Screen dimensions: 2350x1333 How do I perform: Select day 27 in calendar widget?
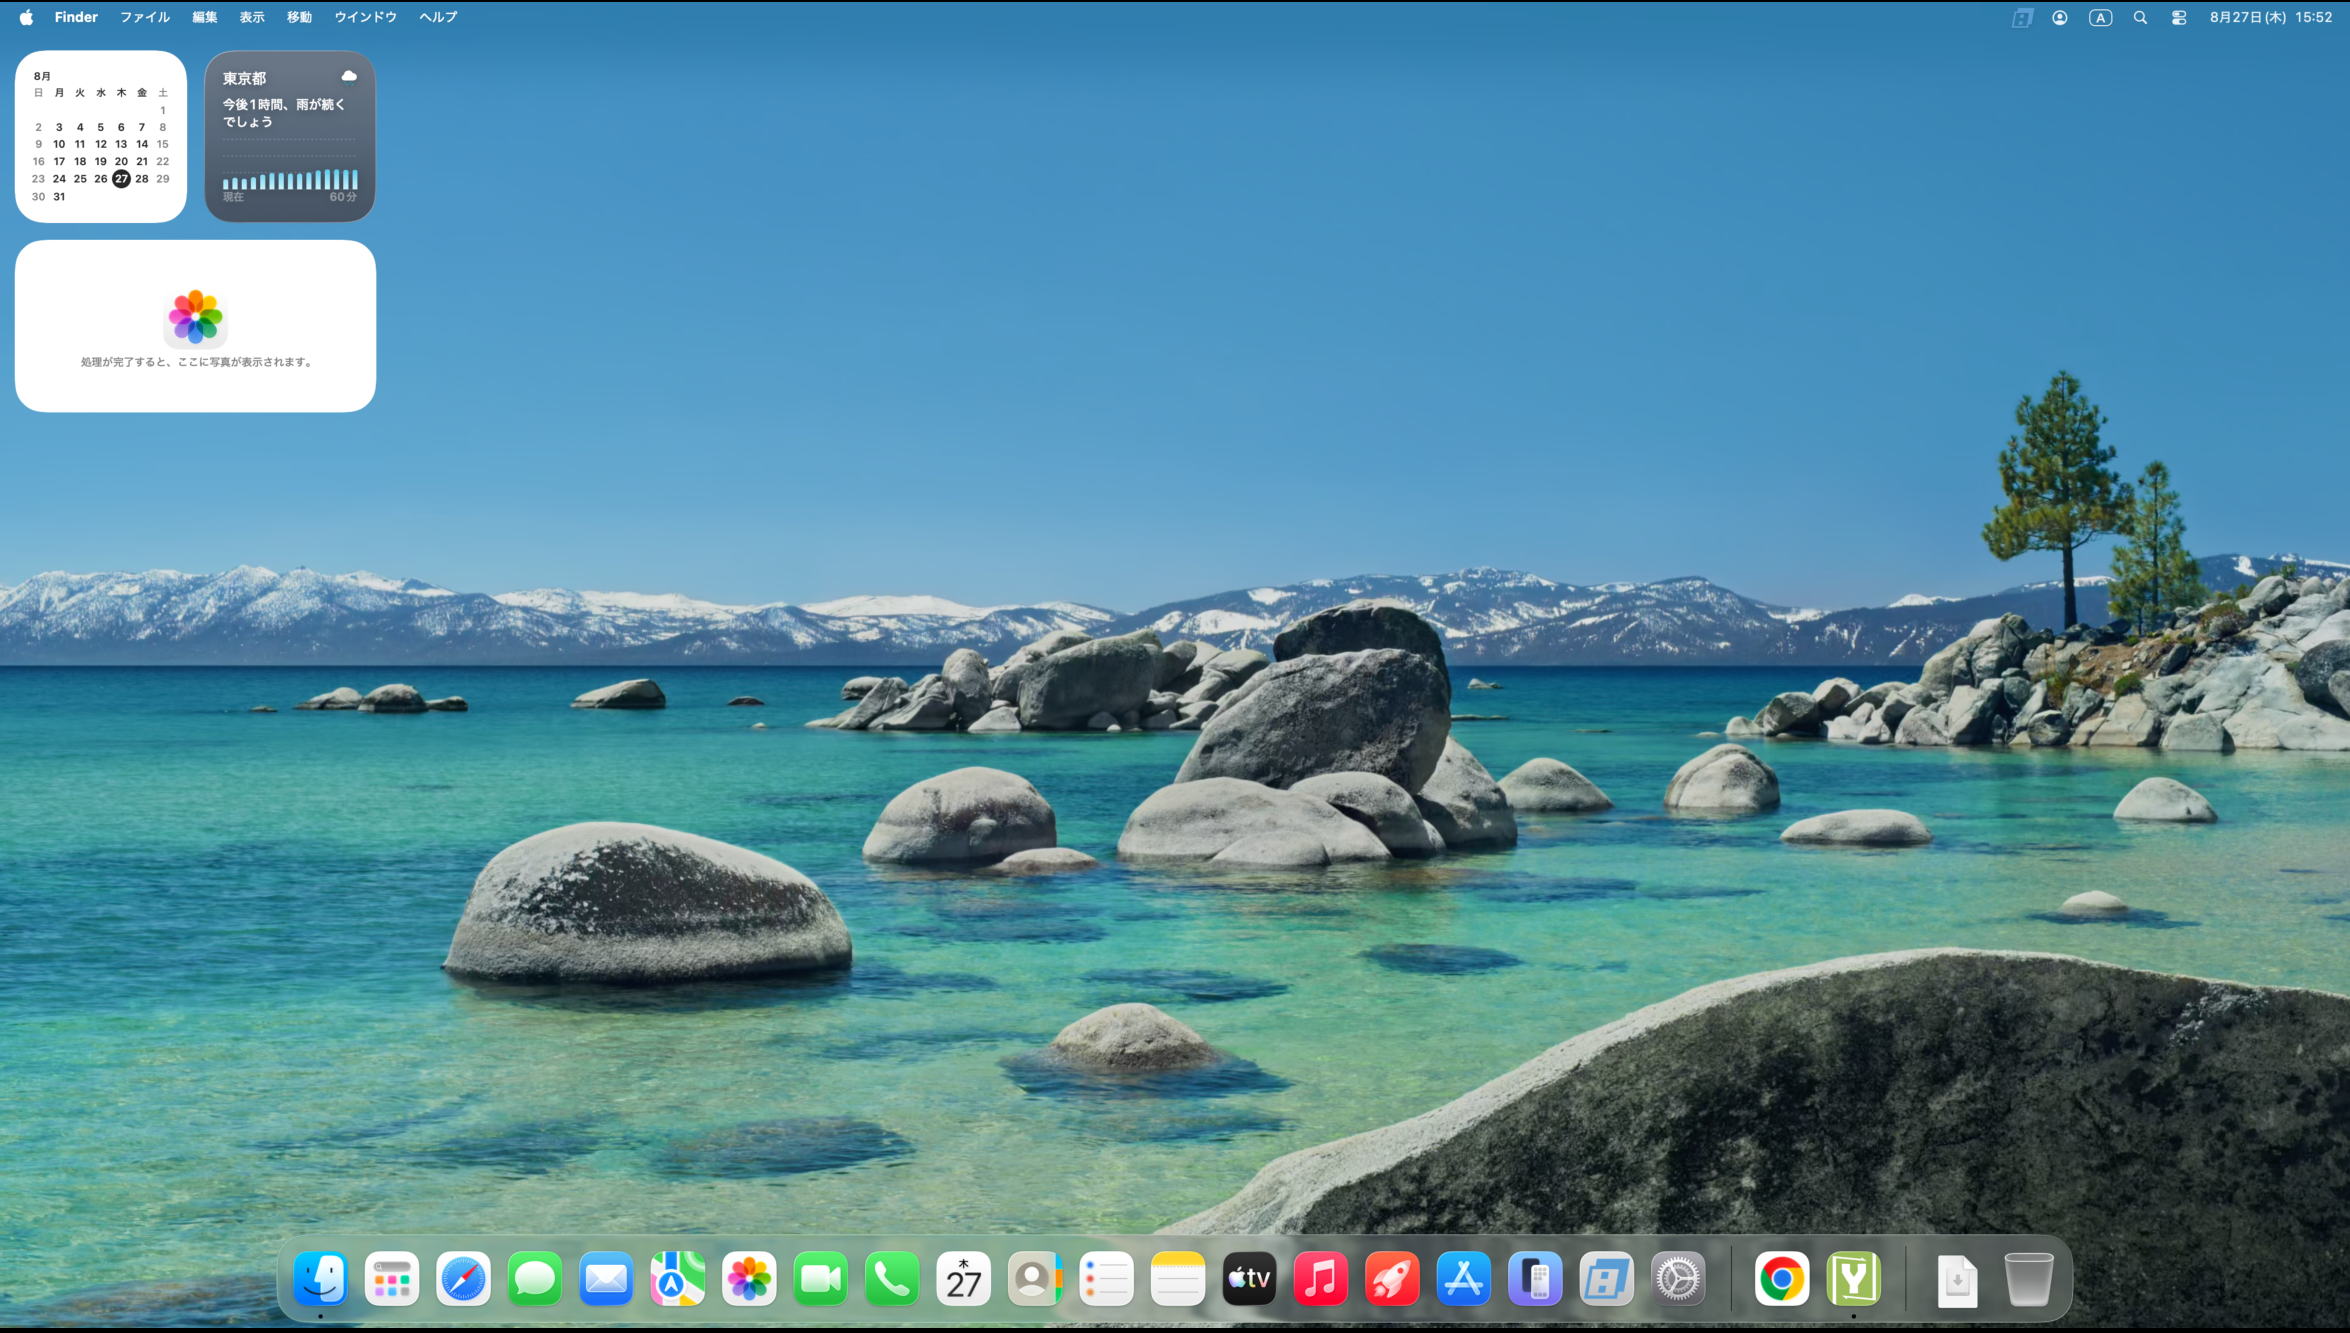pos(121,179)
